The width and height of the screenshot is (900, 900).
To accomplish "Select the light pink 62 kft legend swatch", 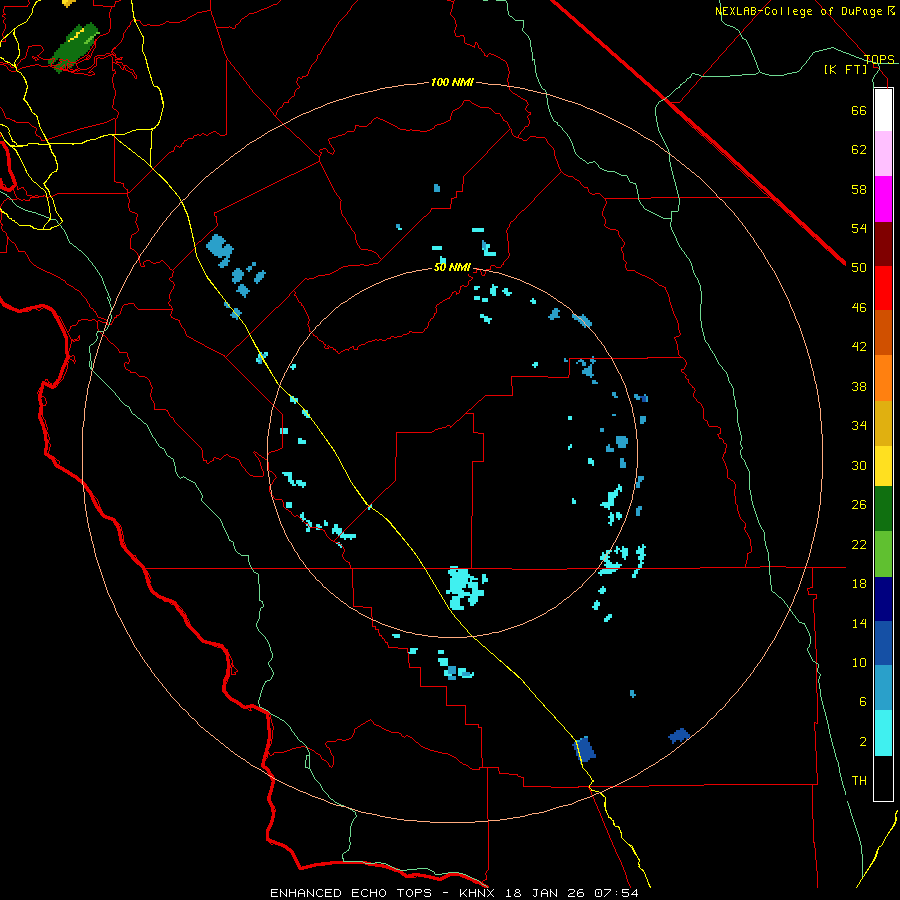I will coord(883,153).
